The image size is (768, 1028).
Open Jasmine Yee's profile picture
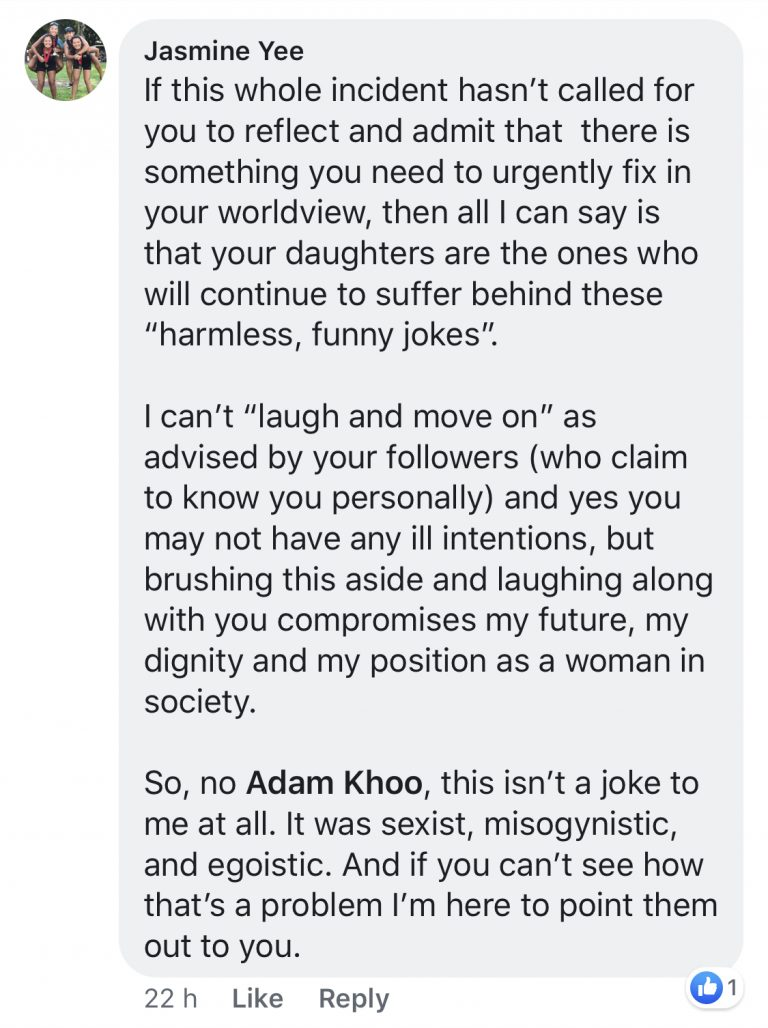coord(66,60)
